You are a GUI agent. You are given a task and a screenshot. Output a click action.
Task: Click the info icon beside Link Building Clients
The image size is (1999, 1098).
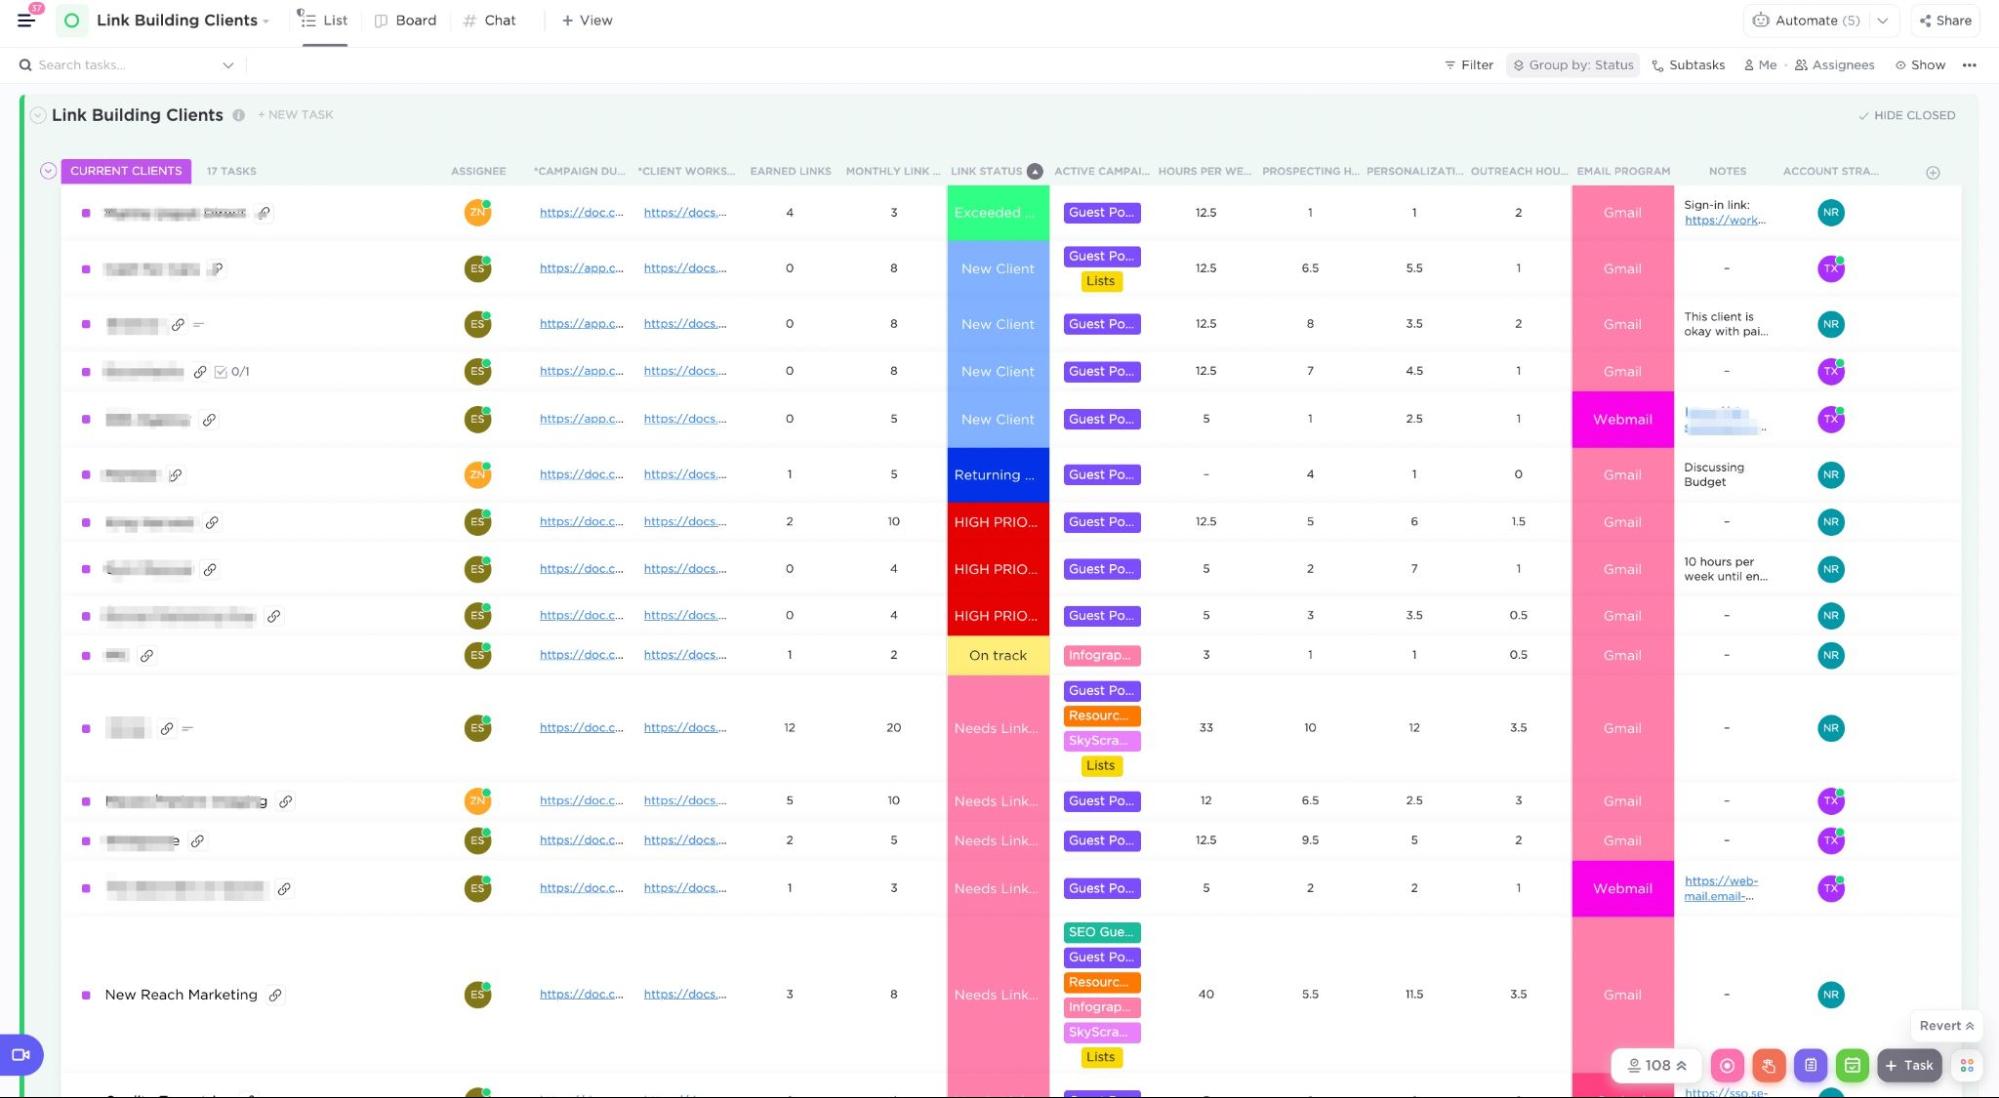(x=239, y=115)
